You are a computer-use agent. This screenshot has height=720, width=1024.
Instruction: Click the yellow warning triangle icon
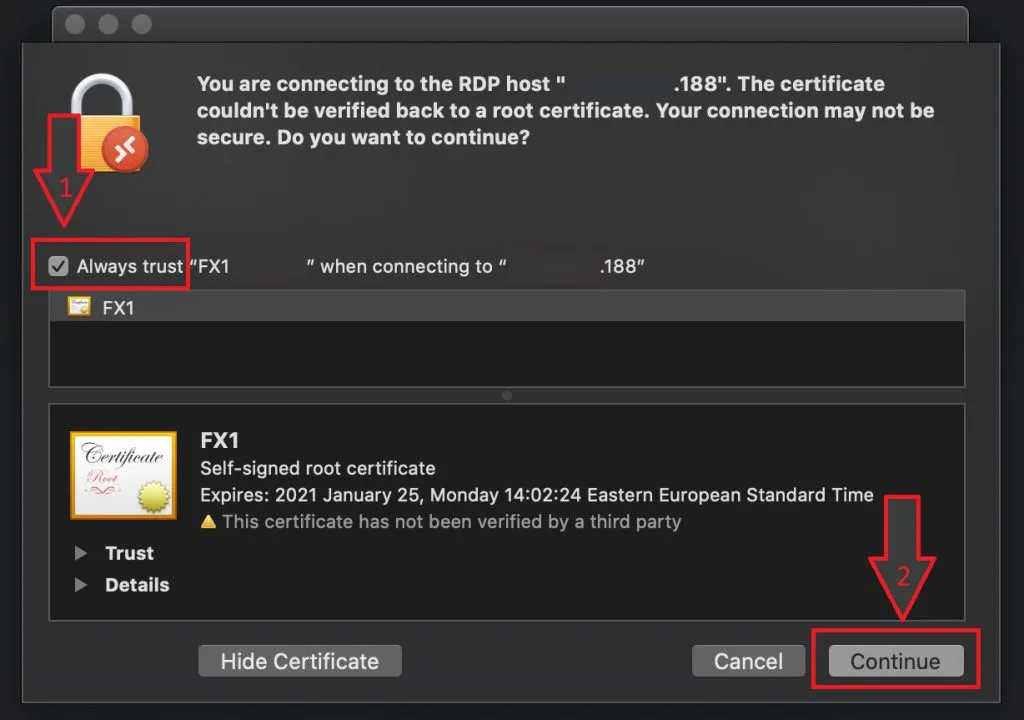(208, 521)
